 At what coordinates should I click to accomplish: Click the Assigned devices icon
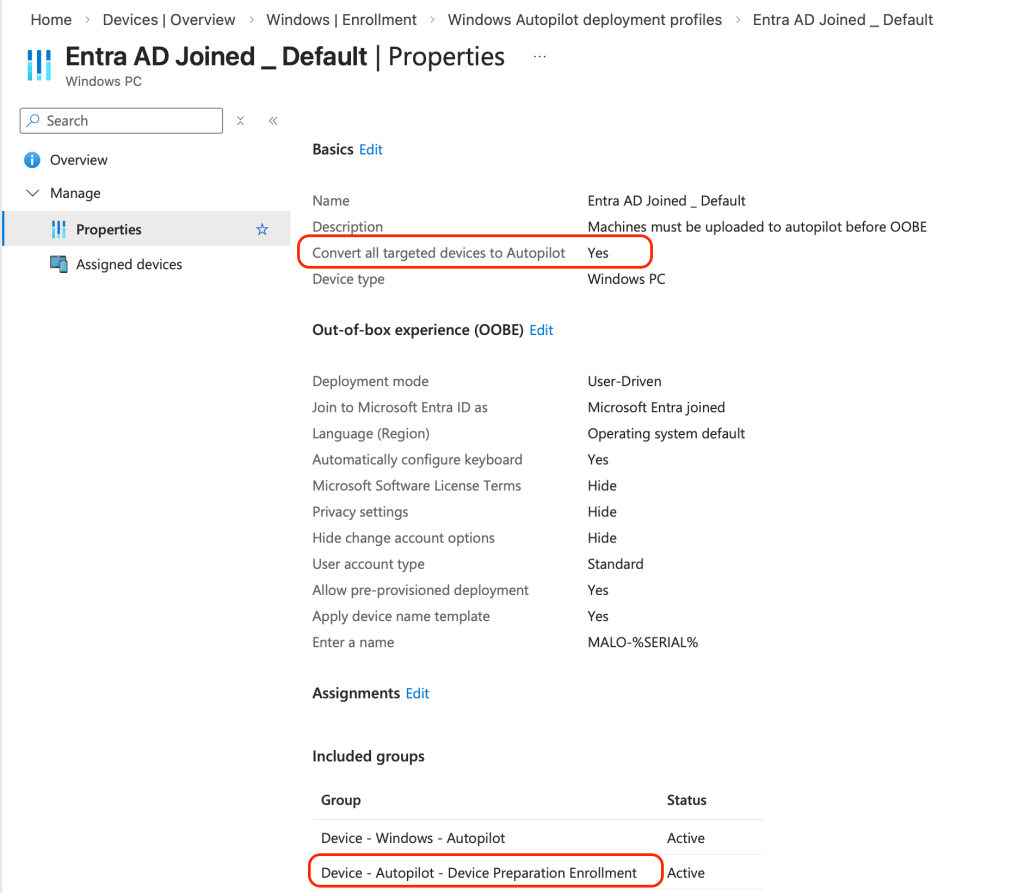coord(58,265)
